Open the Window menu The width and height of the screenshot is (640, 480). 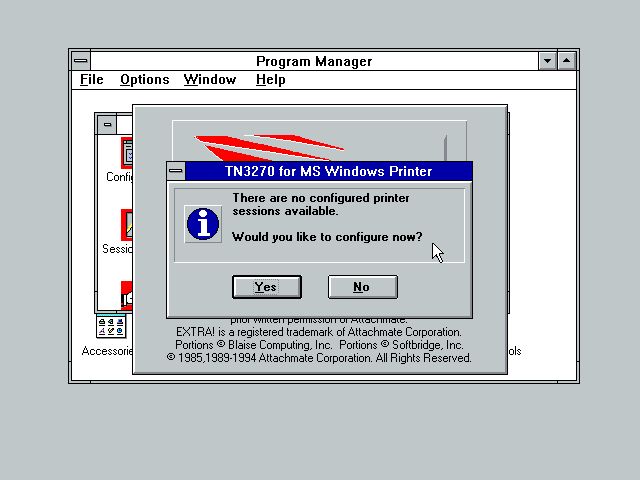pyautogui.click(x=210, y=80)
